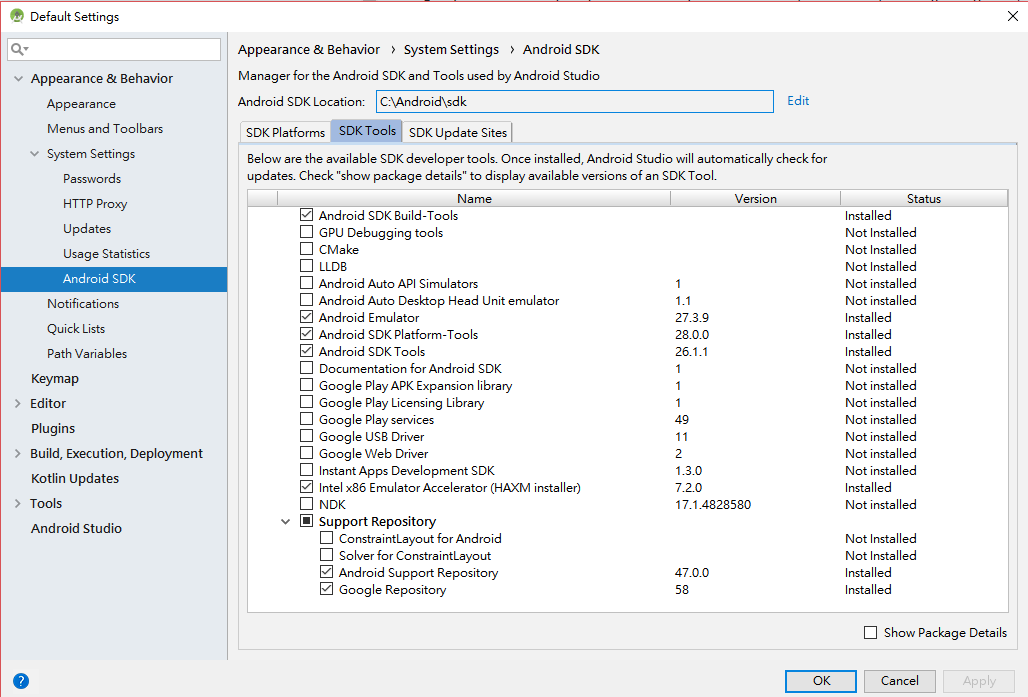The width and height of the screenshot is (1028, 697).
Task: Uncheck Google Repository
Action: [x=326, y=589]
